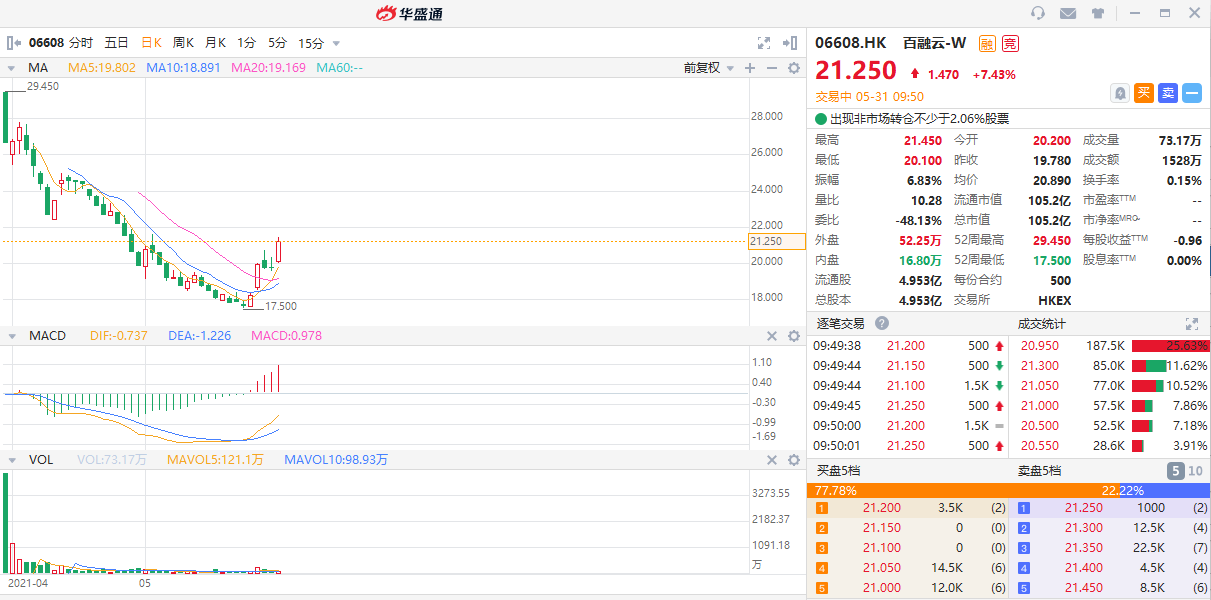Viewport: 1211px width, 600px height.
Task: Switch to 周K weekly chart
Action: [183, 43]
